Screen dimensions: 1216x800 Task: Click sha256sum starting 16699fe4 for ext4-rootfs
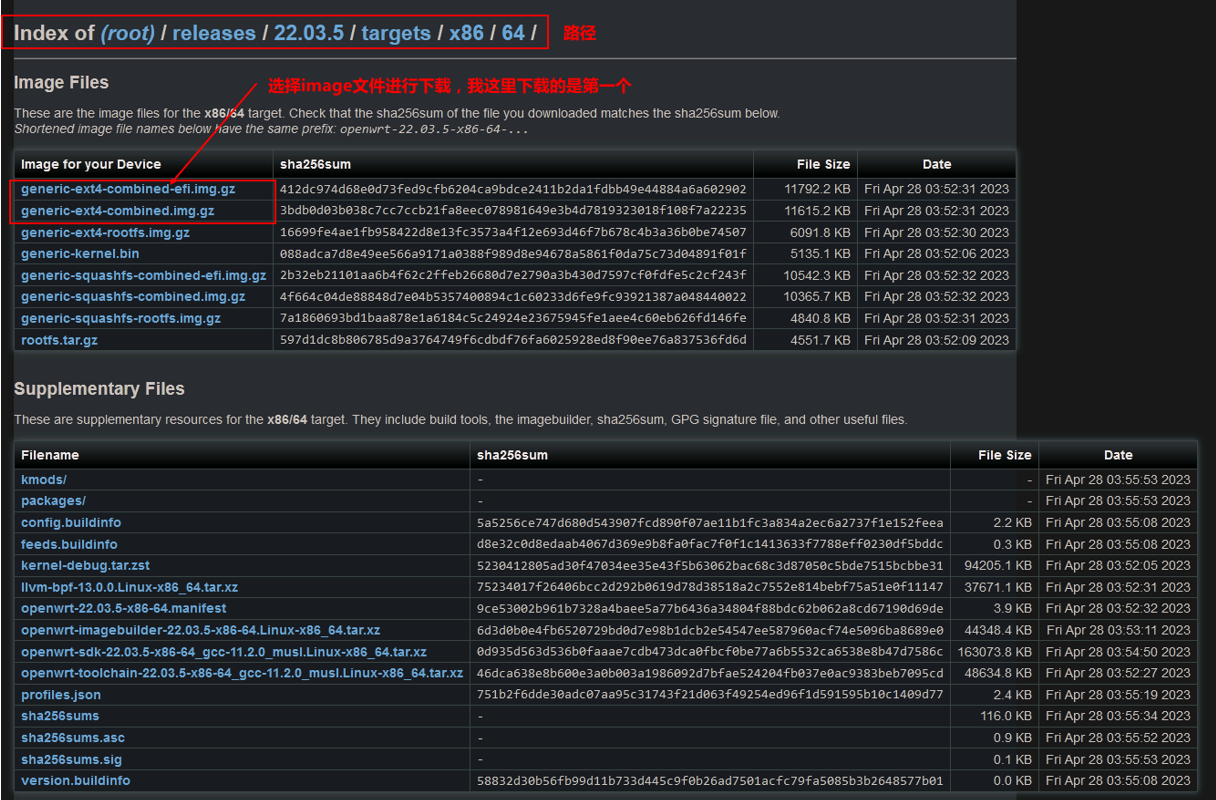pos(513,233)
